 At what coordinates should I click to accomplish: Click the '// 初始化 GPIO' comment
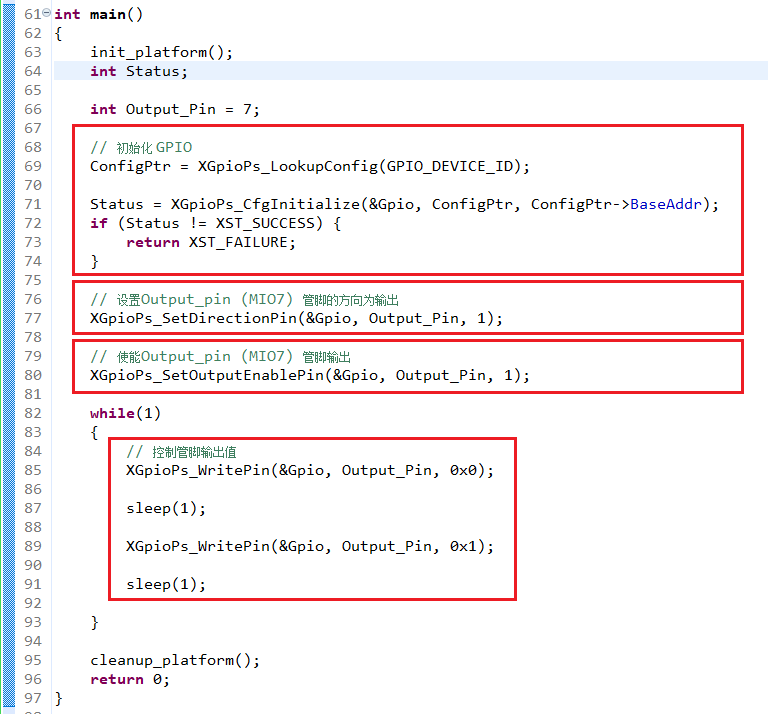coord(141,147)
